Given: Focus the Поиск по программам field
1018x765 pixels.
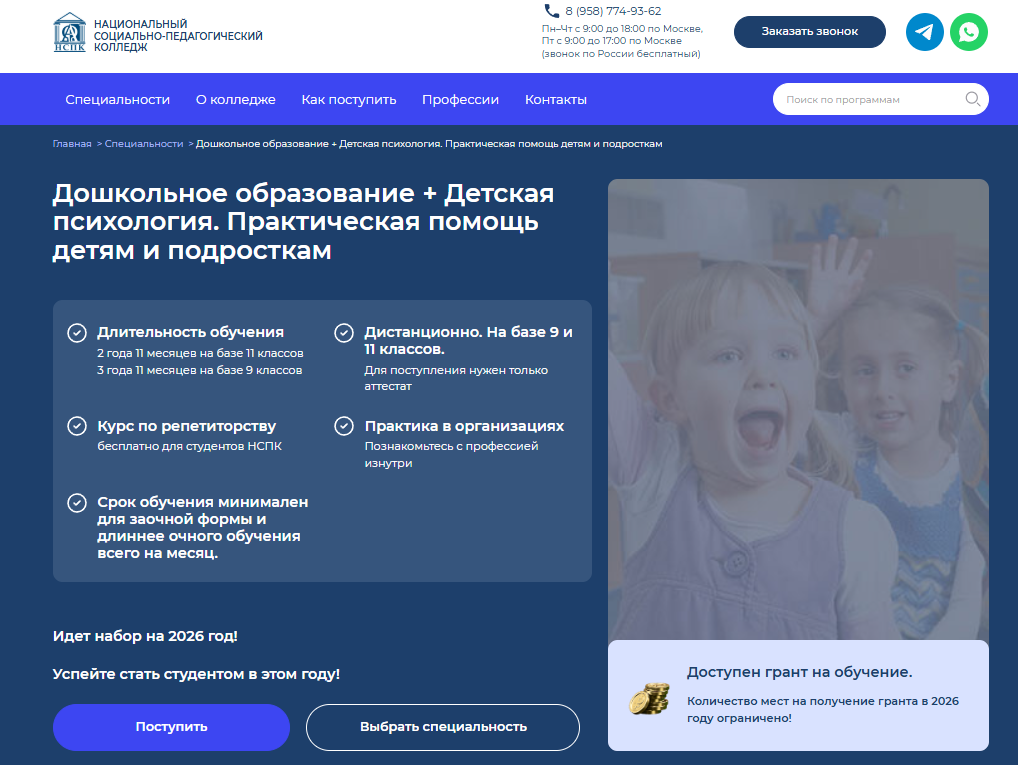Looking at the screenshot, I should [870, 99].
